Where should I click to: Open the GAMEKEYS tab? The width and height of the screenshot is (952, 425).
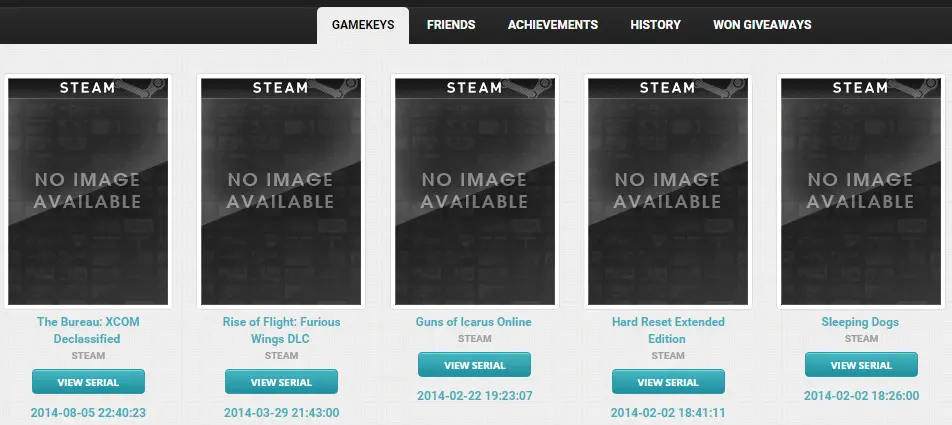(x=363, y=25)
